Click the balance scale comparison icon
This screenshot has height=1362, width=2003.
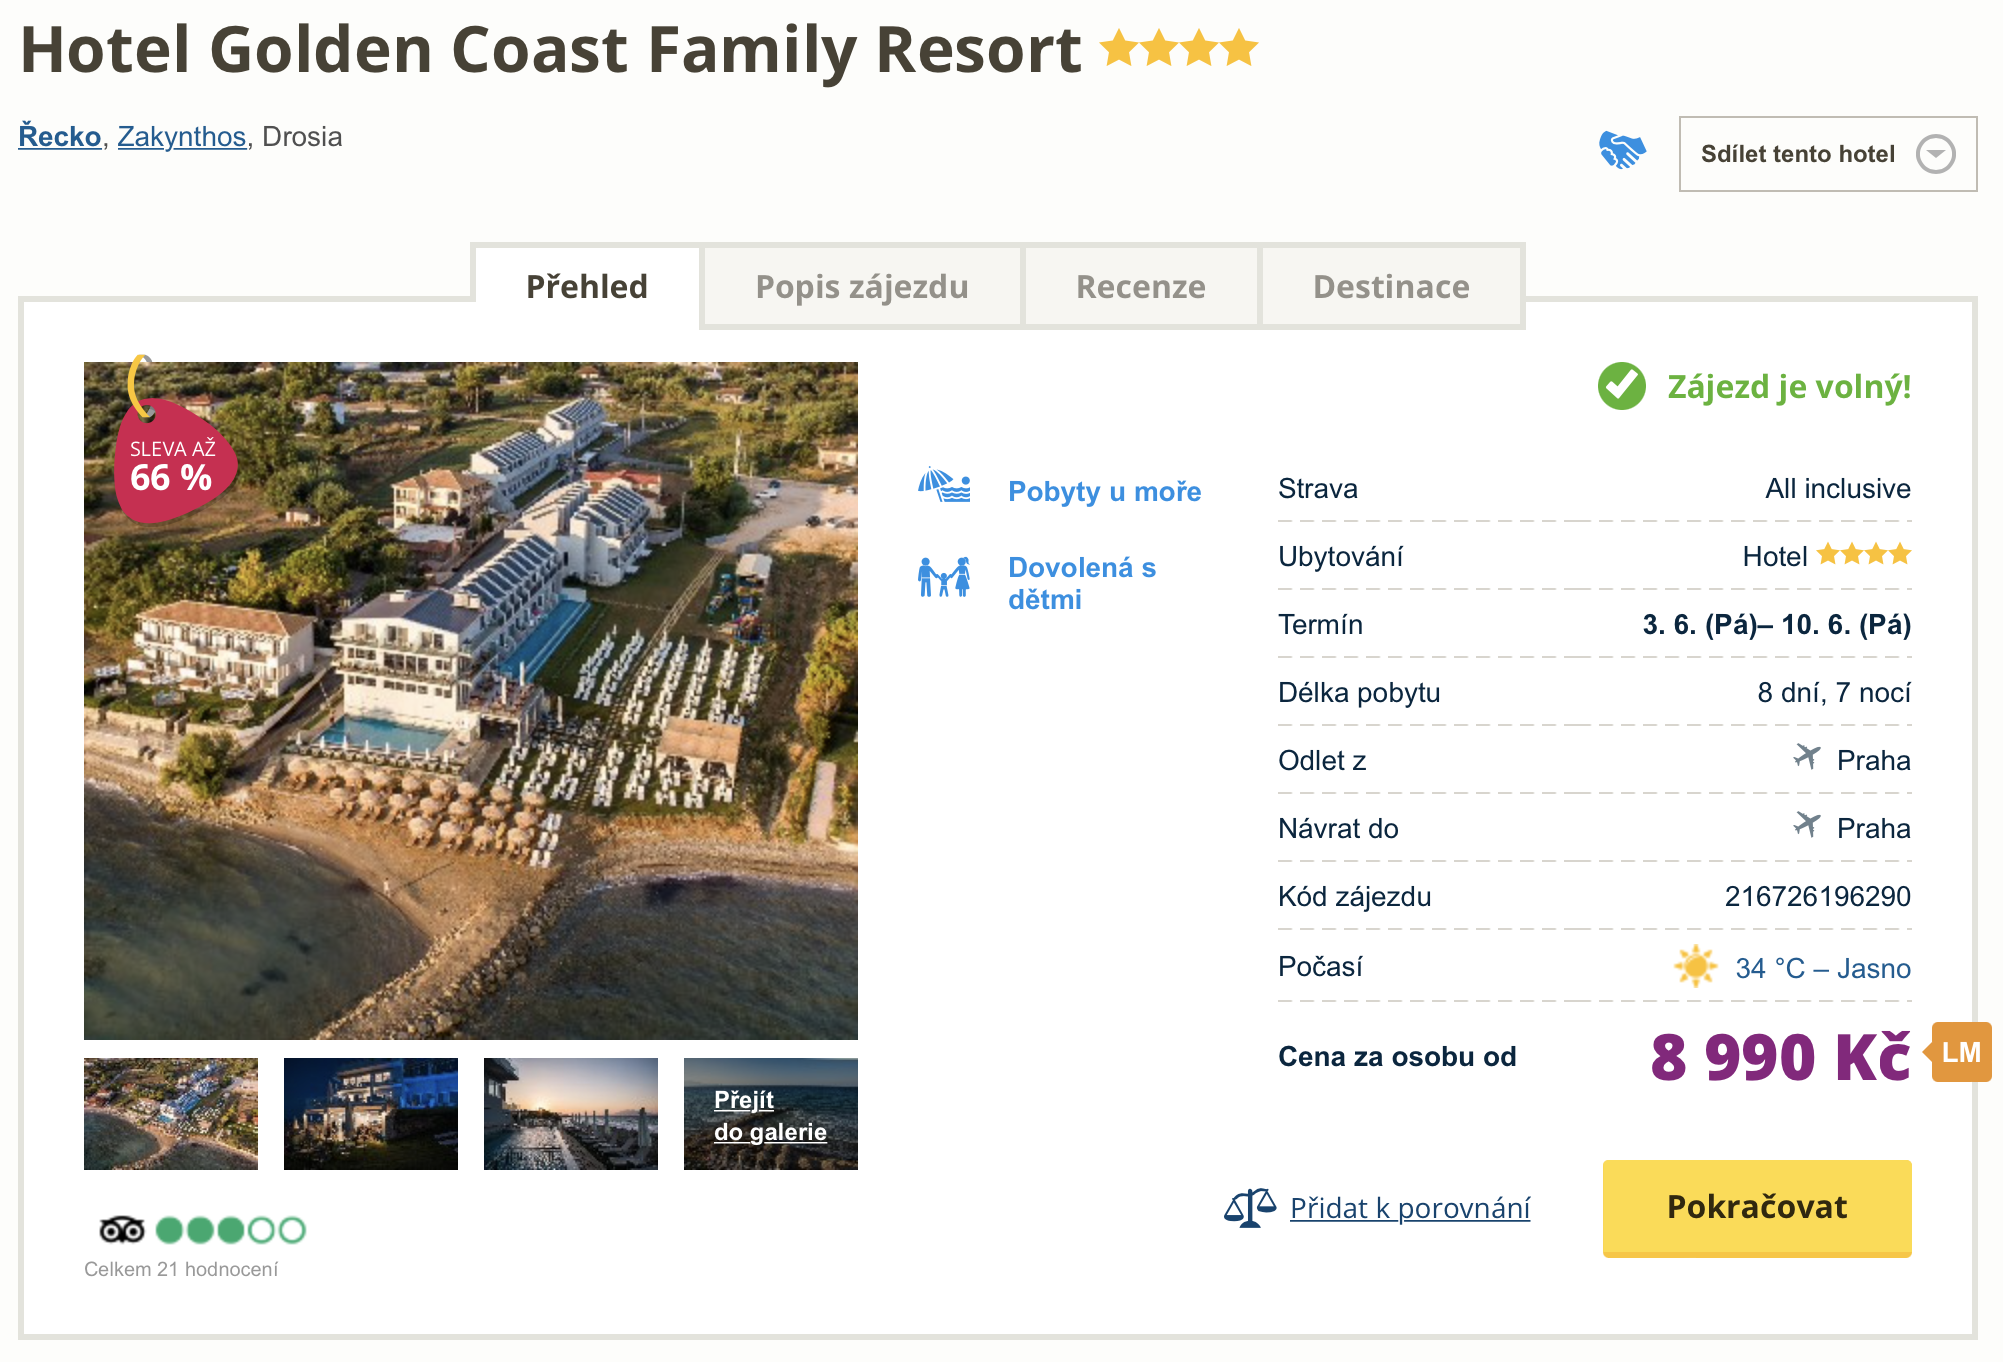coord(1249,1207)
